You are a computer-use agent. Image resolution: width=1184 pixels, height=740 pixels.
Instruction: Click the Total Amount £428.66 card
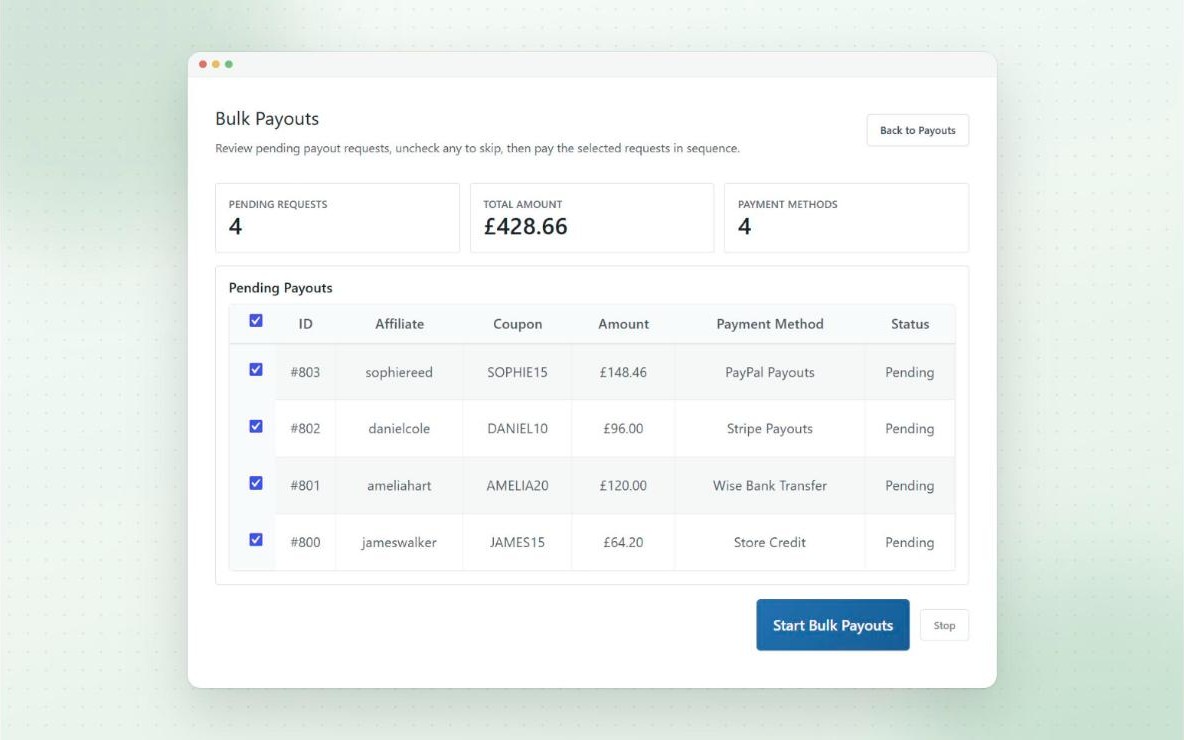click(592, 217)
